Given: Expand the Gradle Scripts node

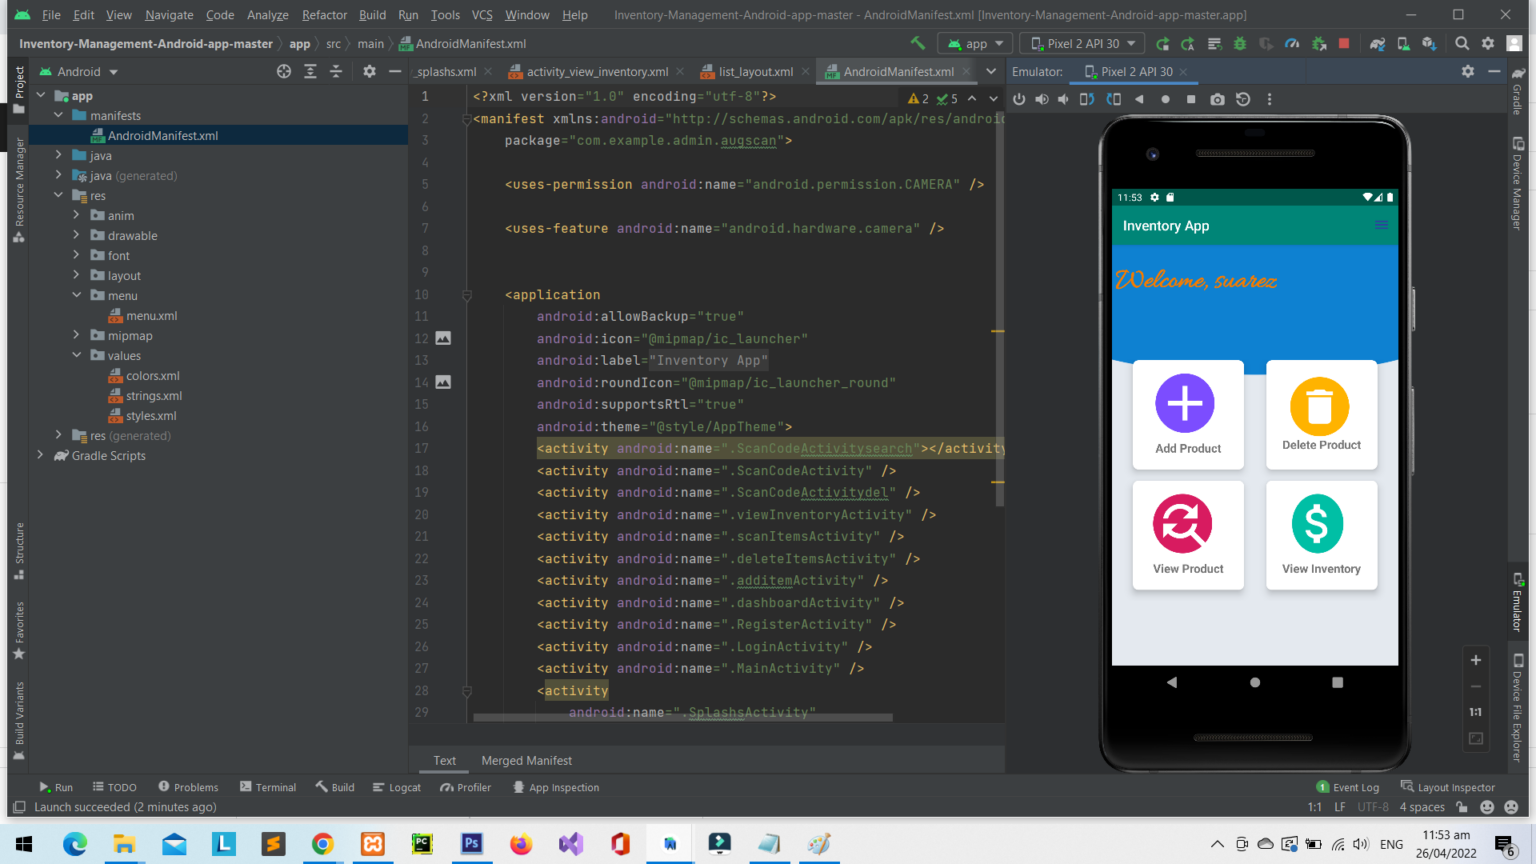Looking at the screenshot, I should [x=40, y=455].
